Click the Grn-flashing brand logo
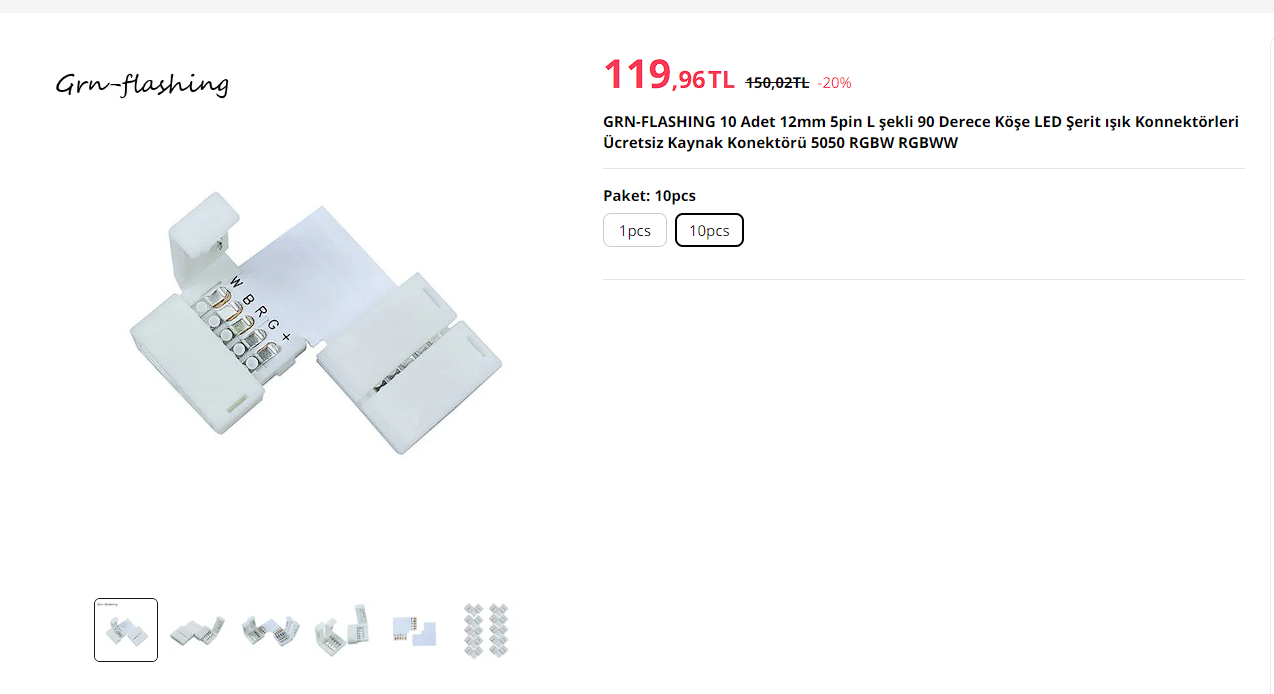 coord(142,84)
